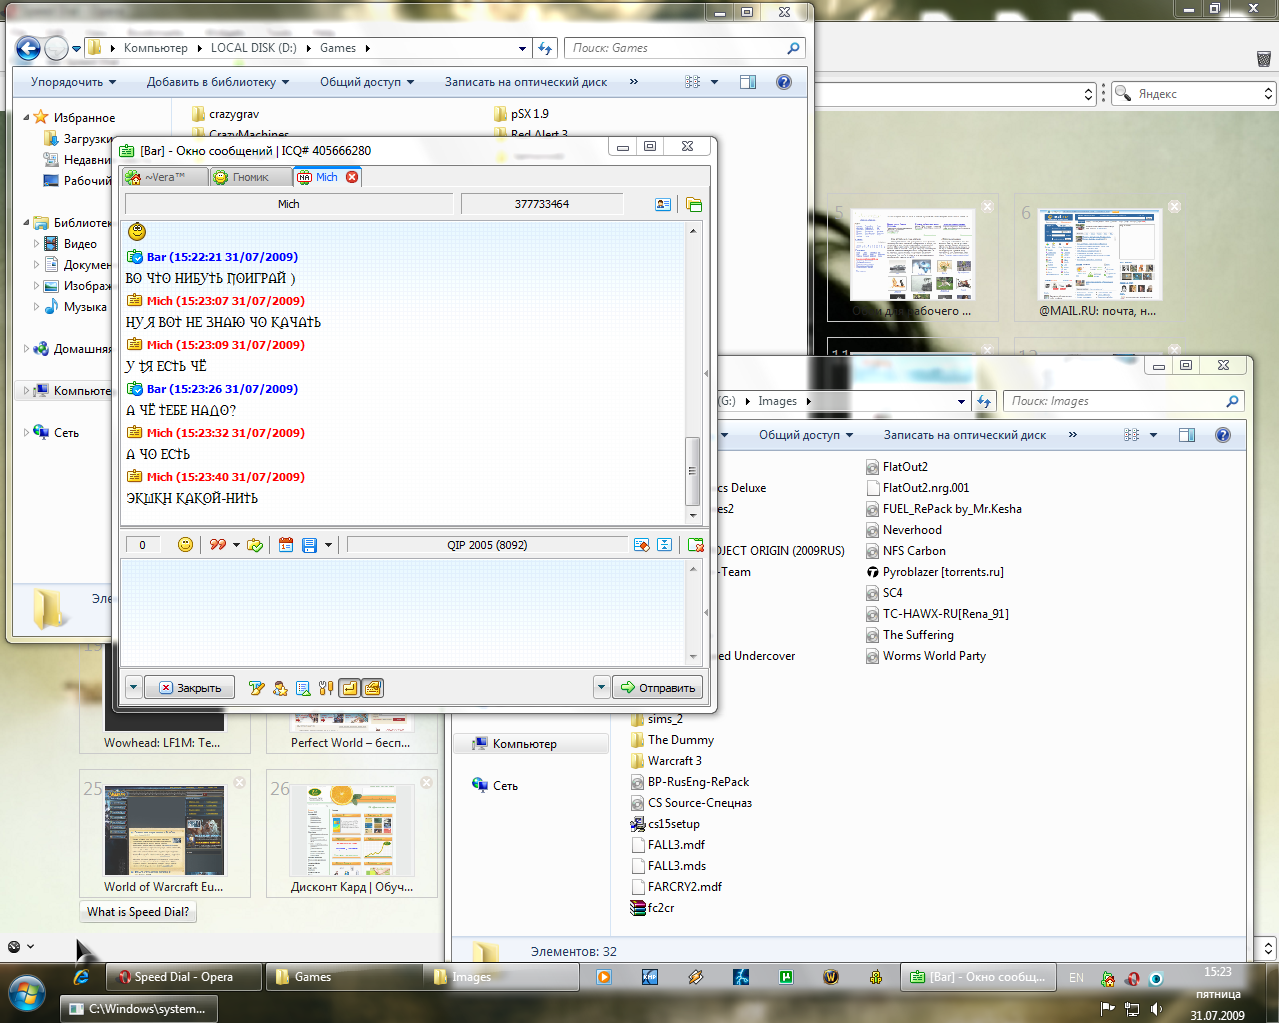Open the smiley picker in the QIP chat
Image resolution: width=1279 pixels, height=1023 pixels.
185,545
